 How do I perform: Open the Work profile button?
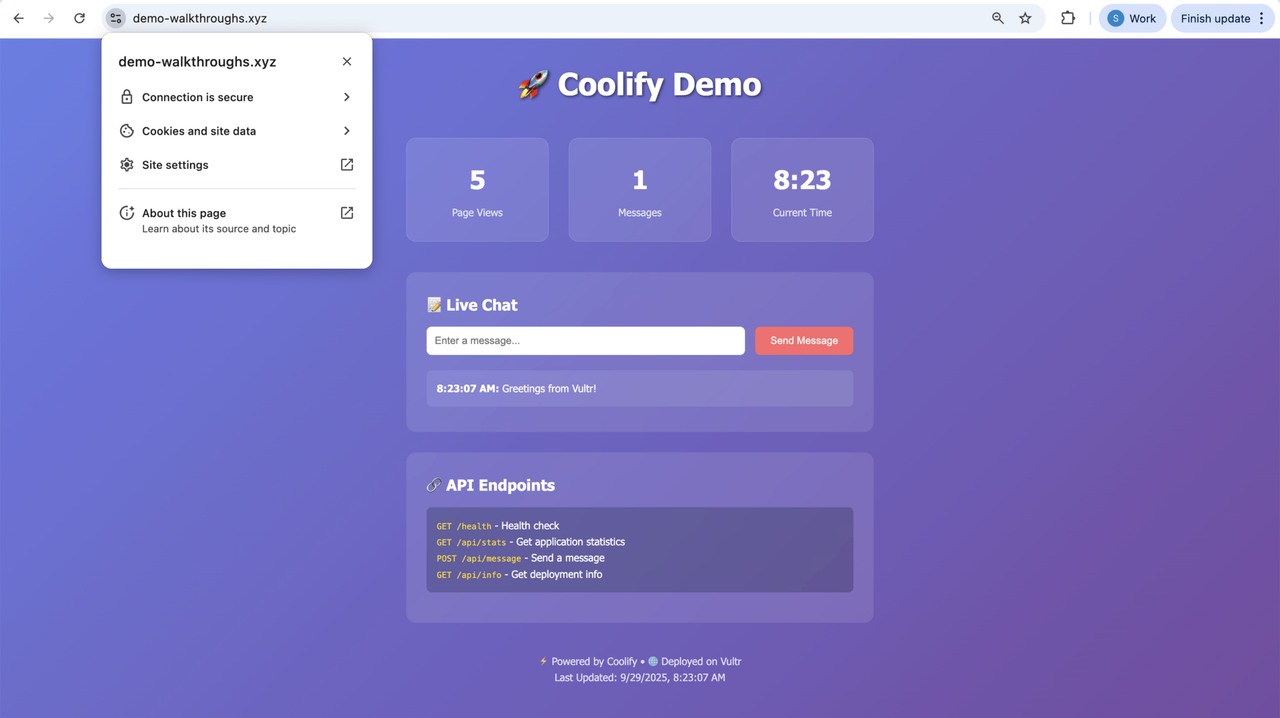(1132, 18)
